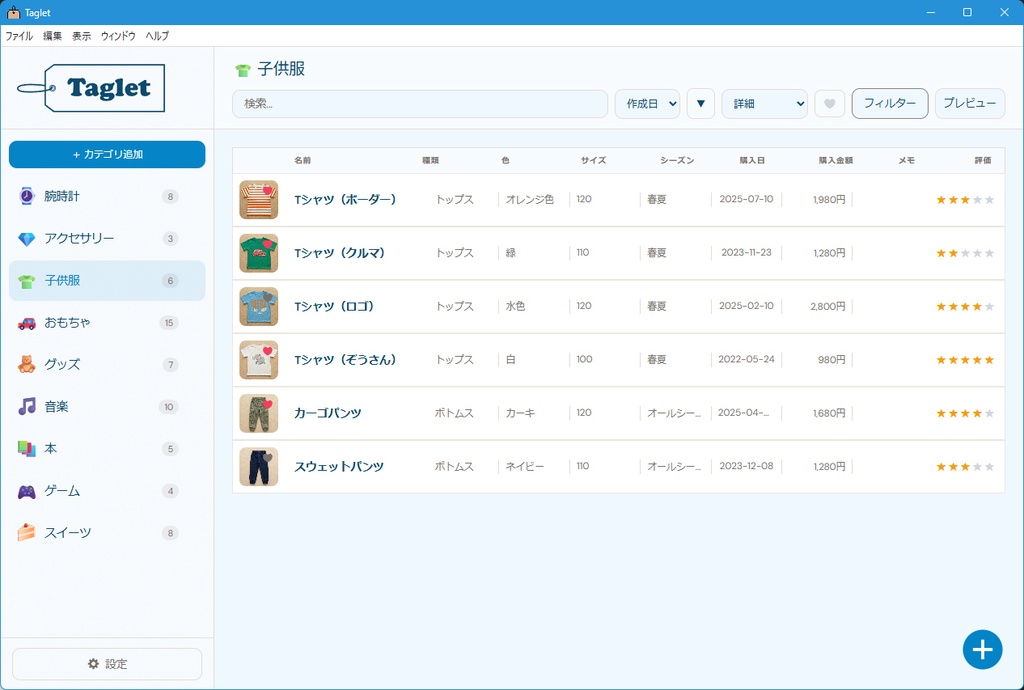Click the Taglet tag logo

tap(91, 88)
